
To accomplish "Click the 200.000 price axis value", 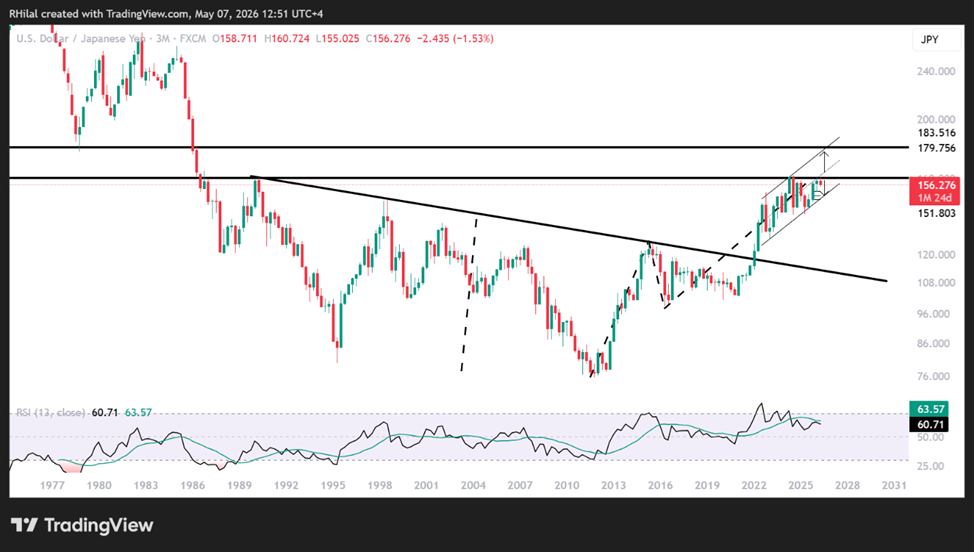I will (x=936, y=119).
